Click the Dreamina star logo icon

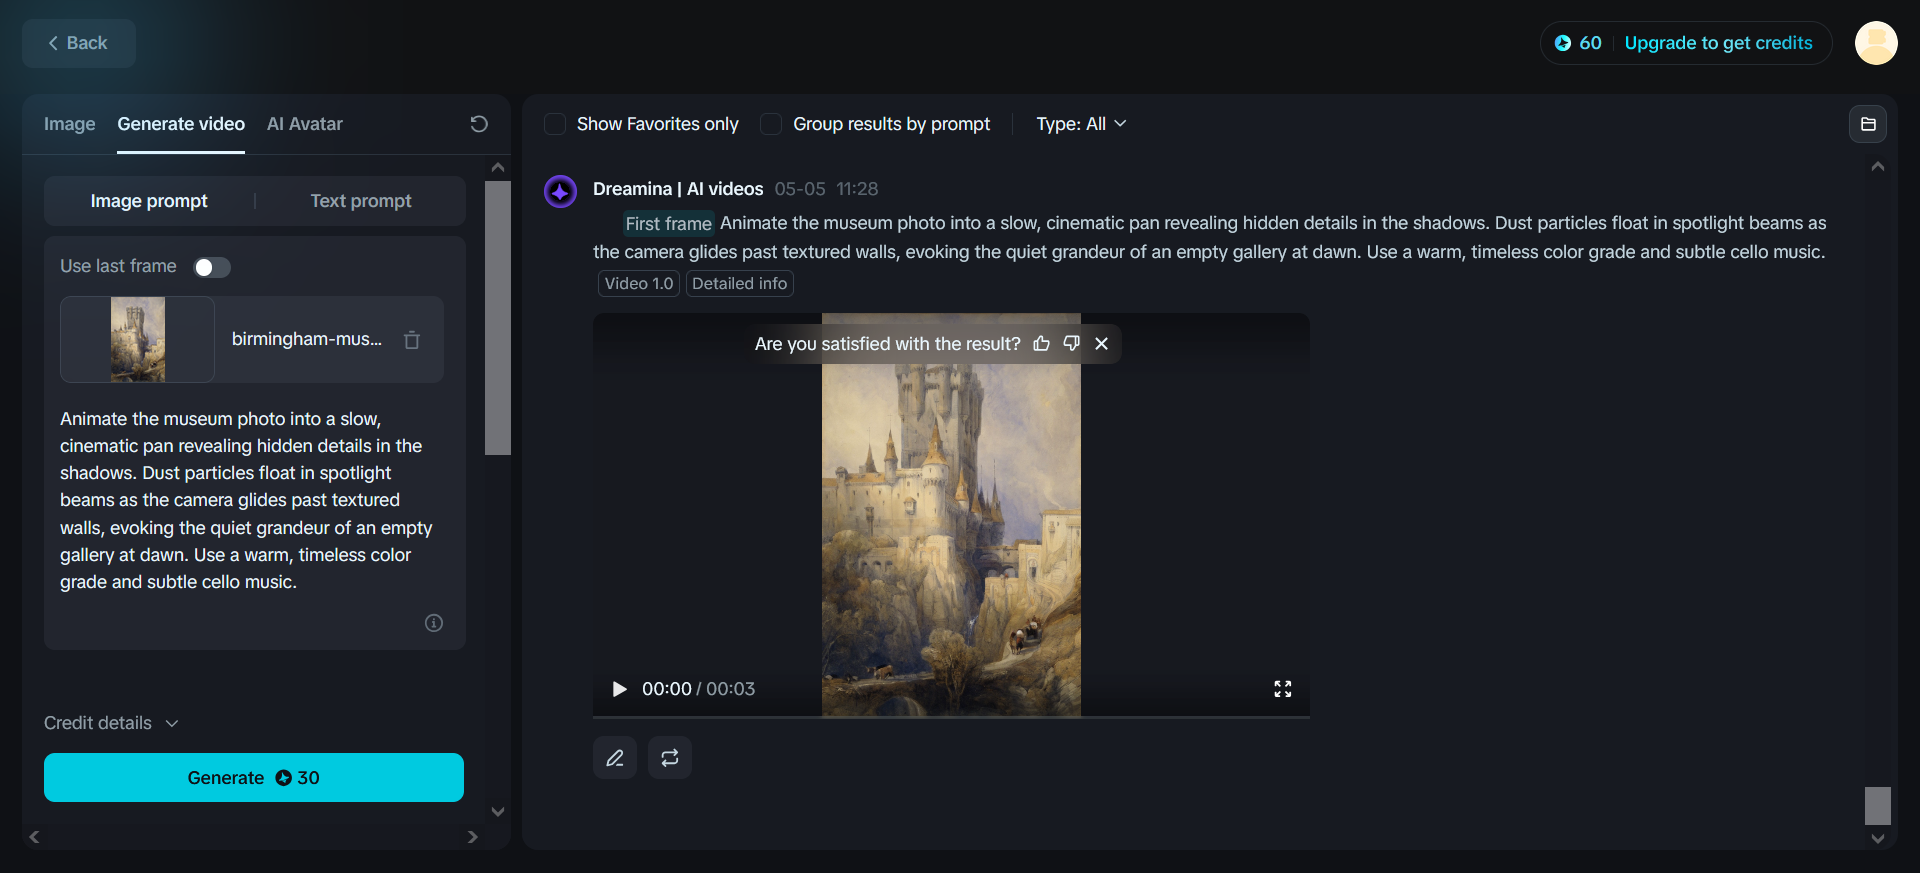[560, 191]
